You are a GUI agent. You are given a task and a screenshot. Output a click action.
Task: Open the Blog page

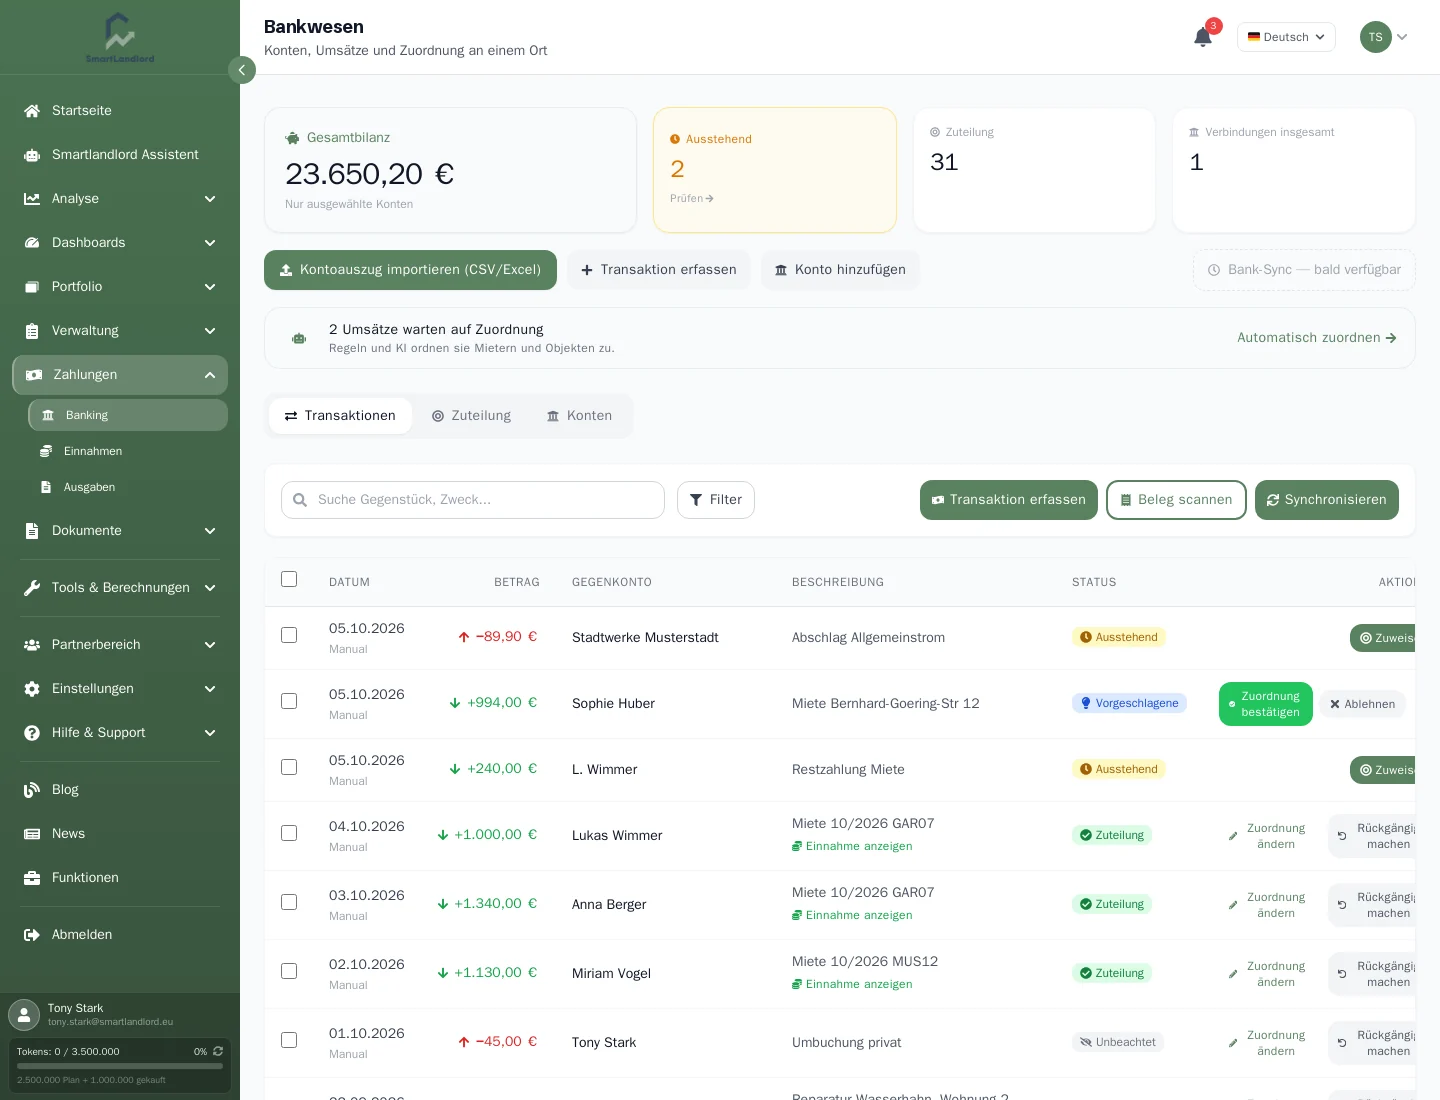pyautogui.click(x=120, y=790)
